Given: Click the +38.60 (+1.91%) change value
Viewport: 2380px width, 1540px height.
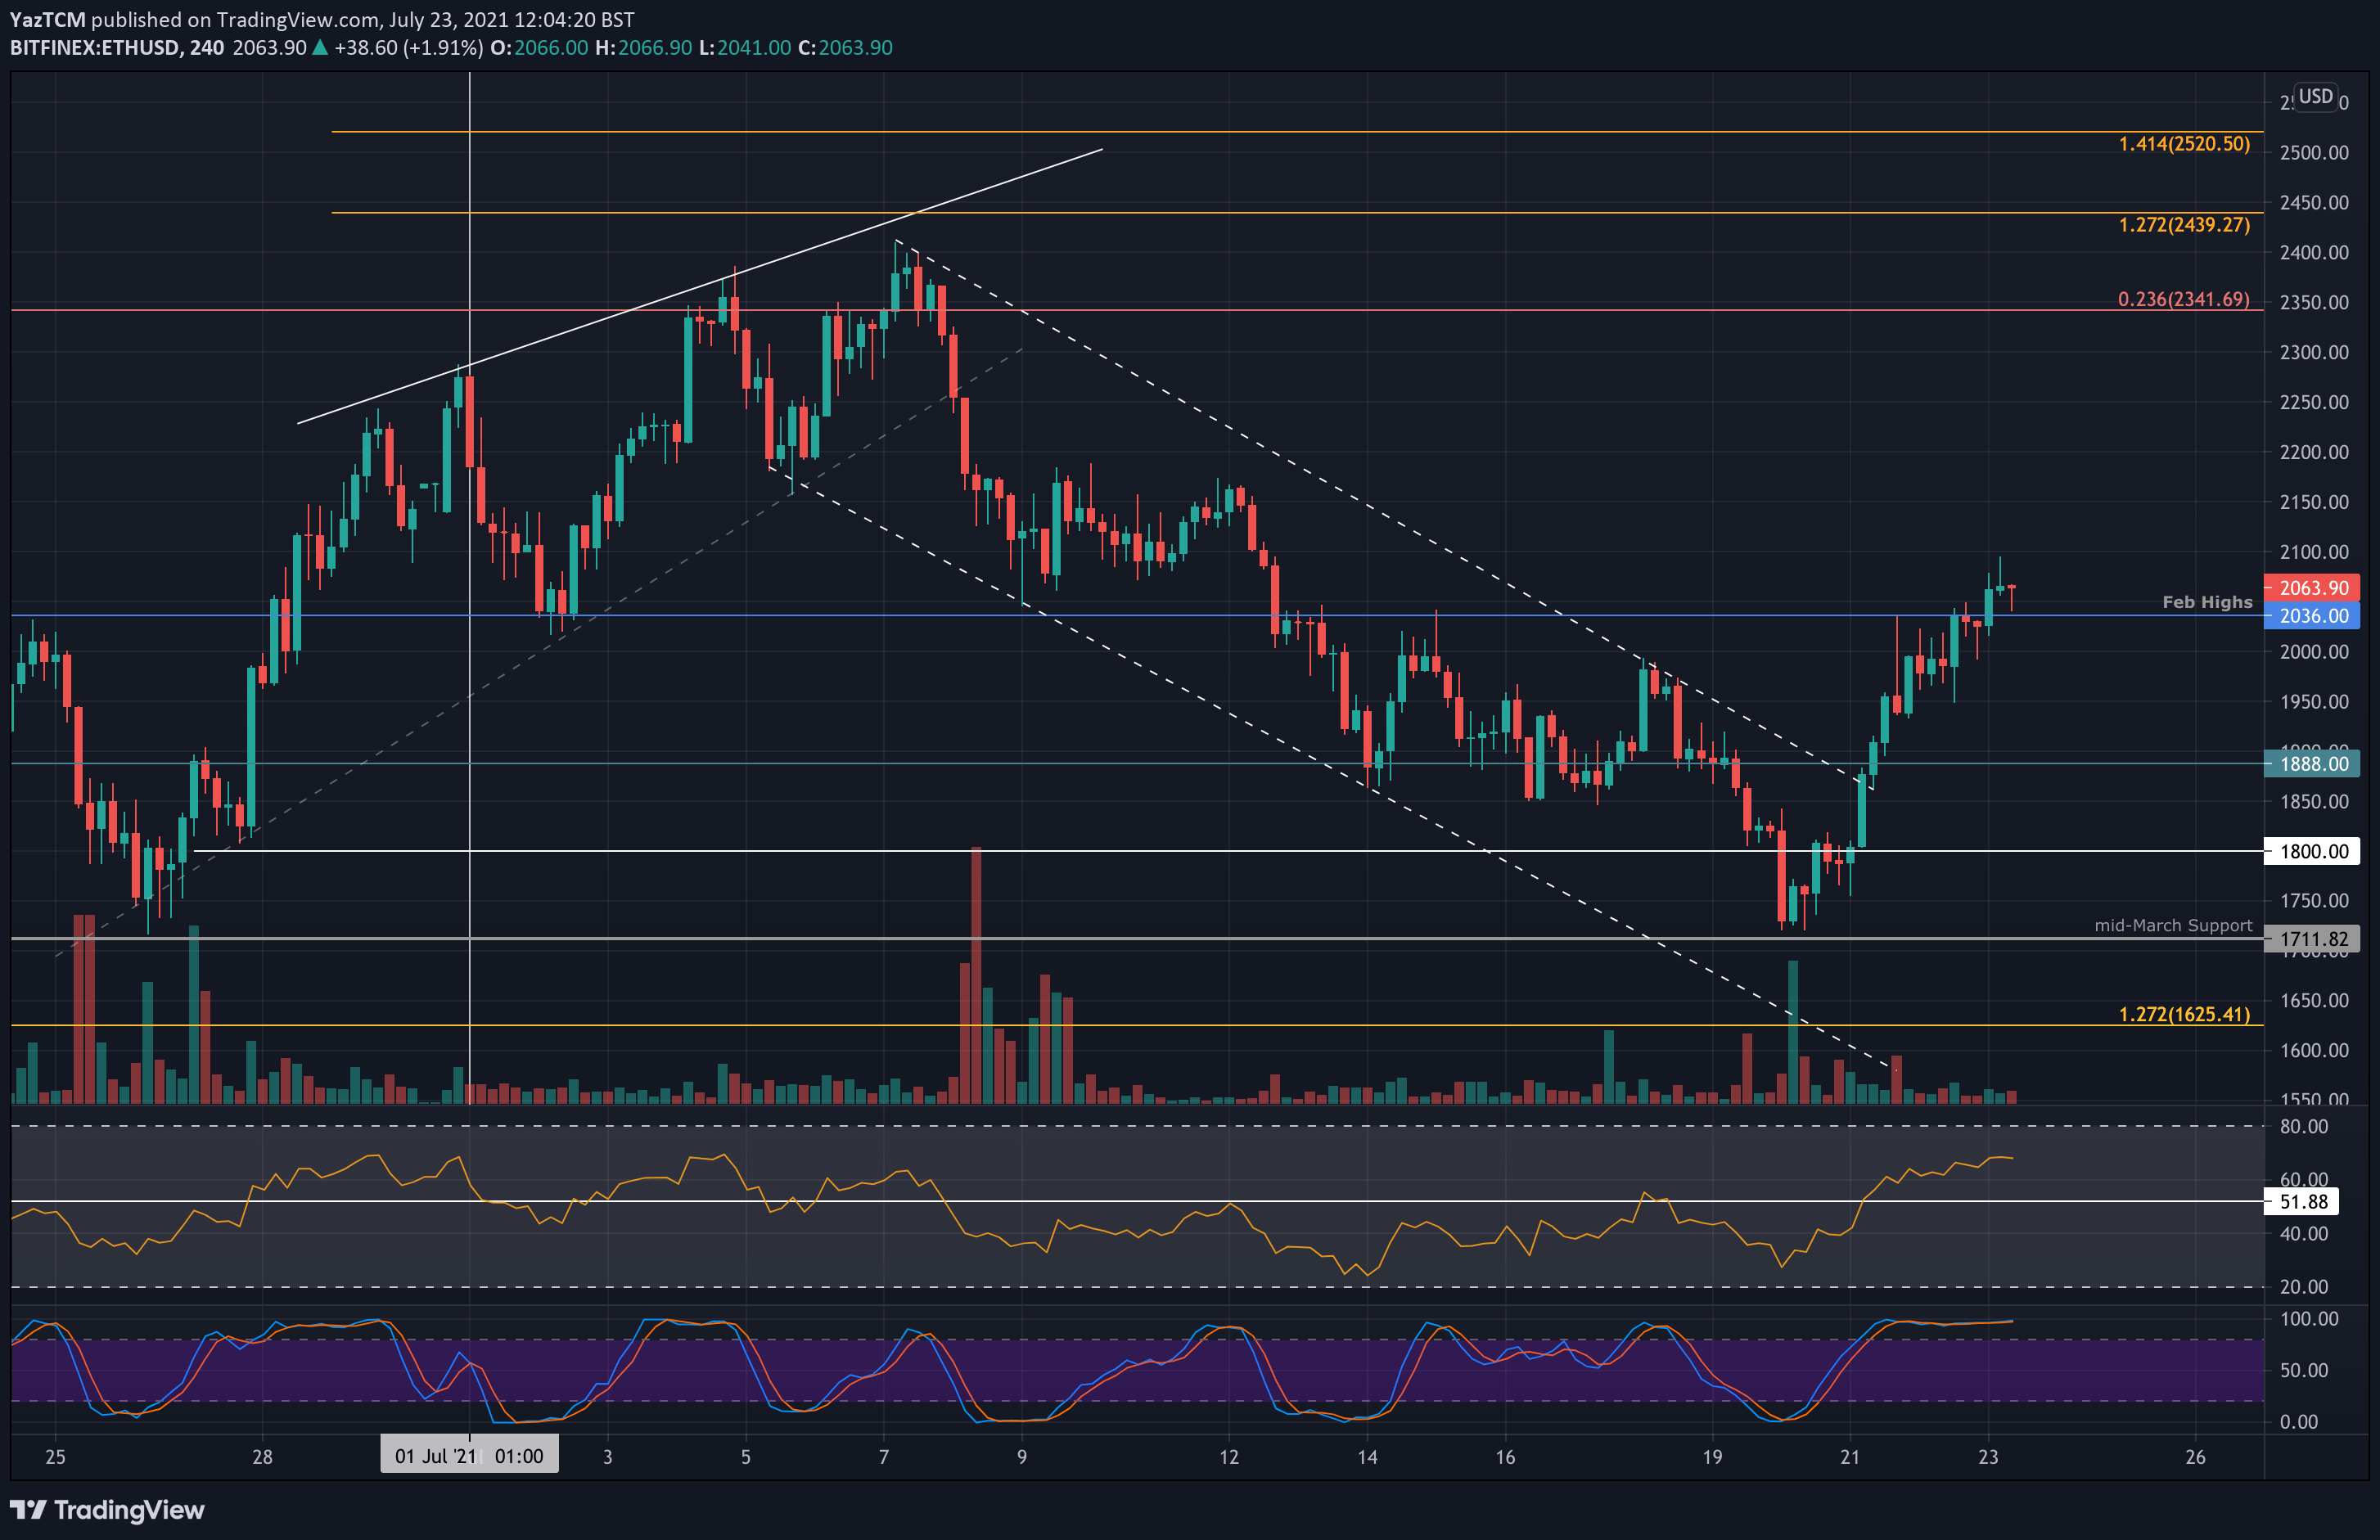Looking at the screenshot, I should pos(409,48).
